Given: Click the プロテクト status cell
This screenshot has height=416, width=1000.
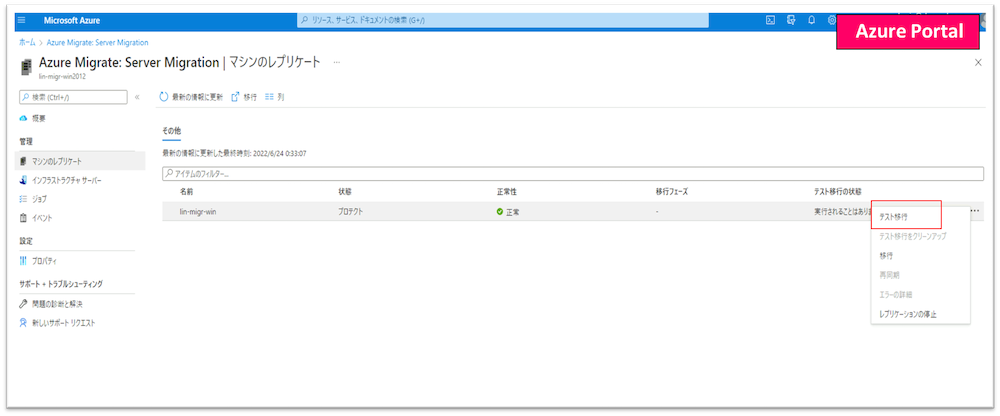Looking at the screenshot, I should click(351, 211).
